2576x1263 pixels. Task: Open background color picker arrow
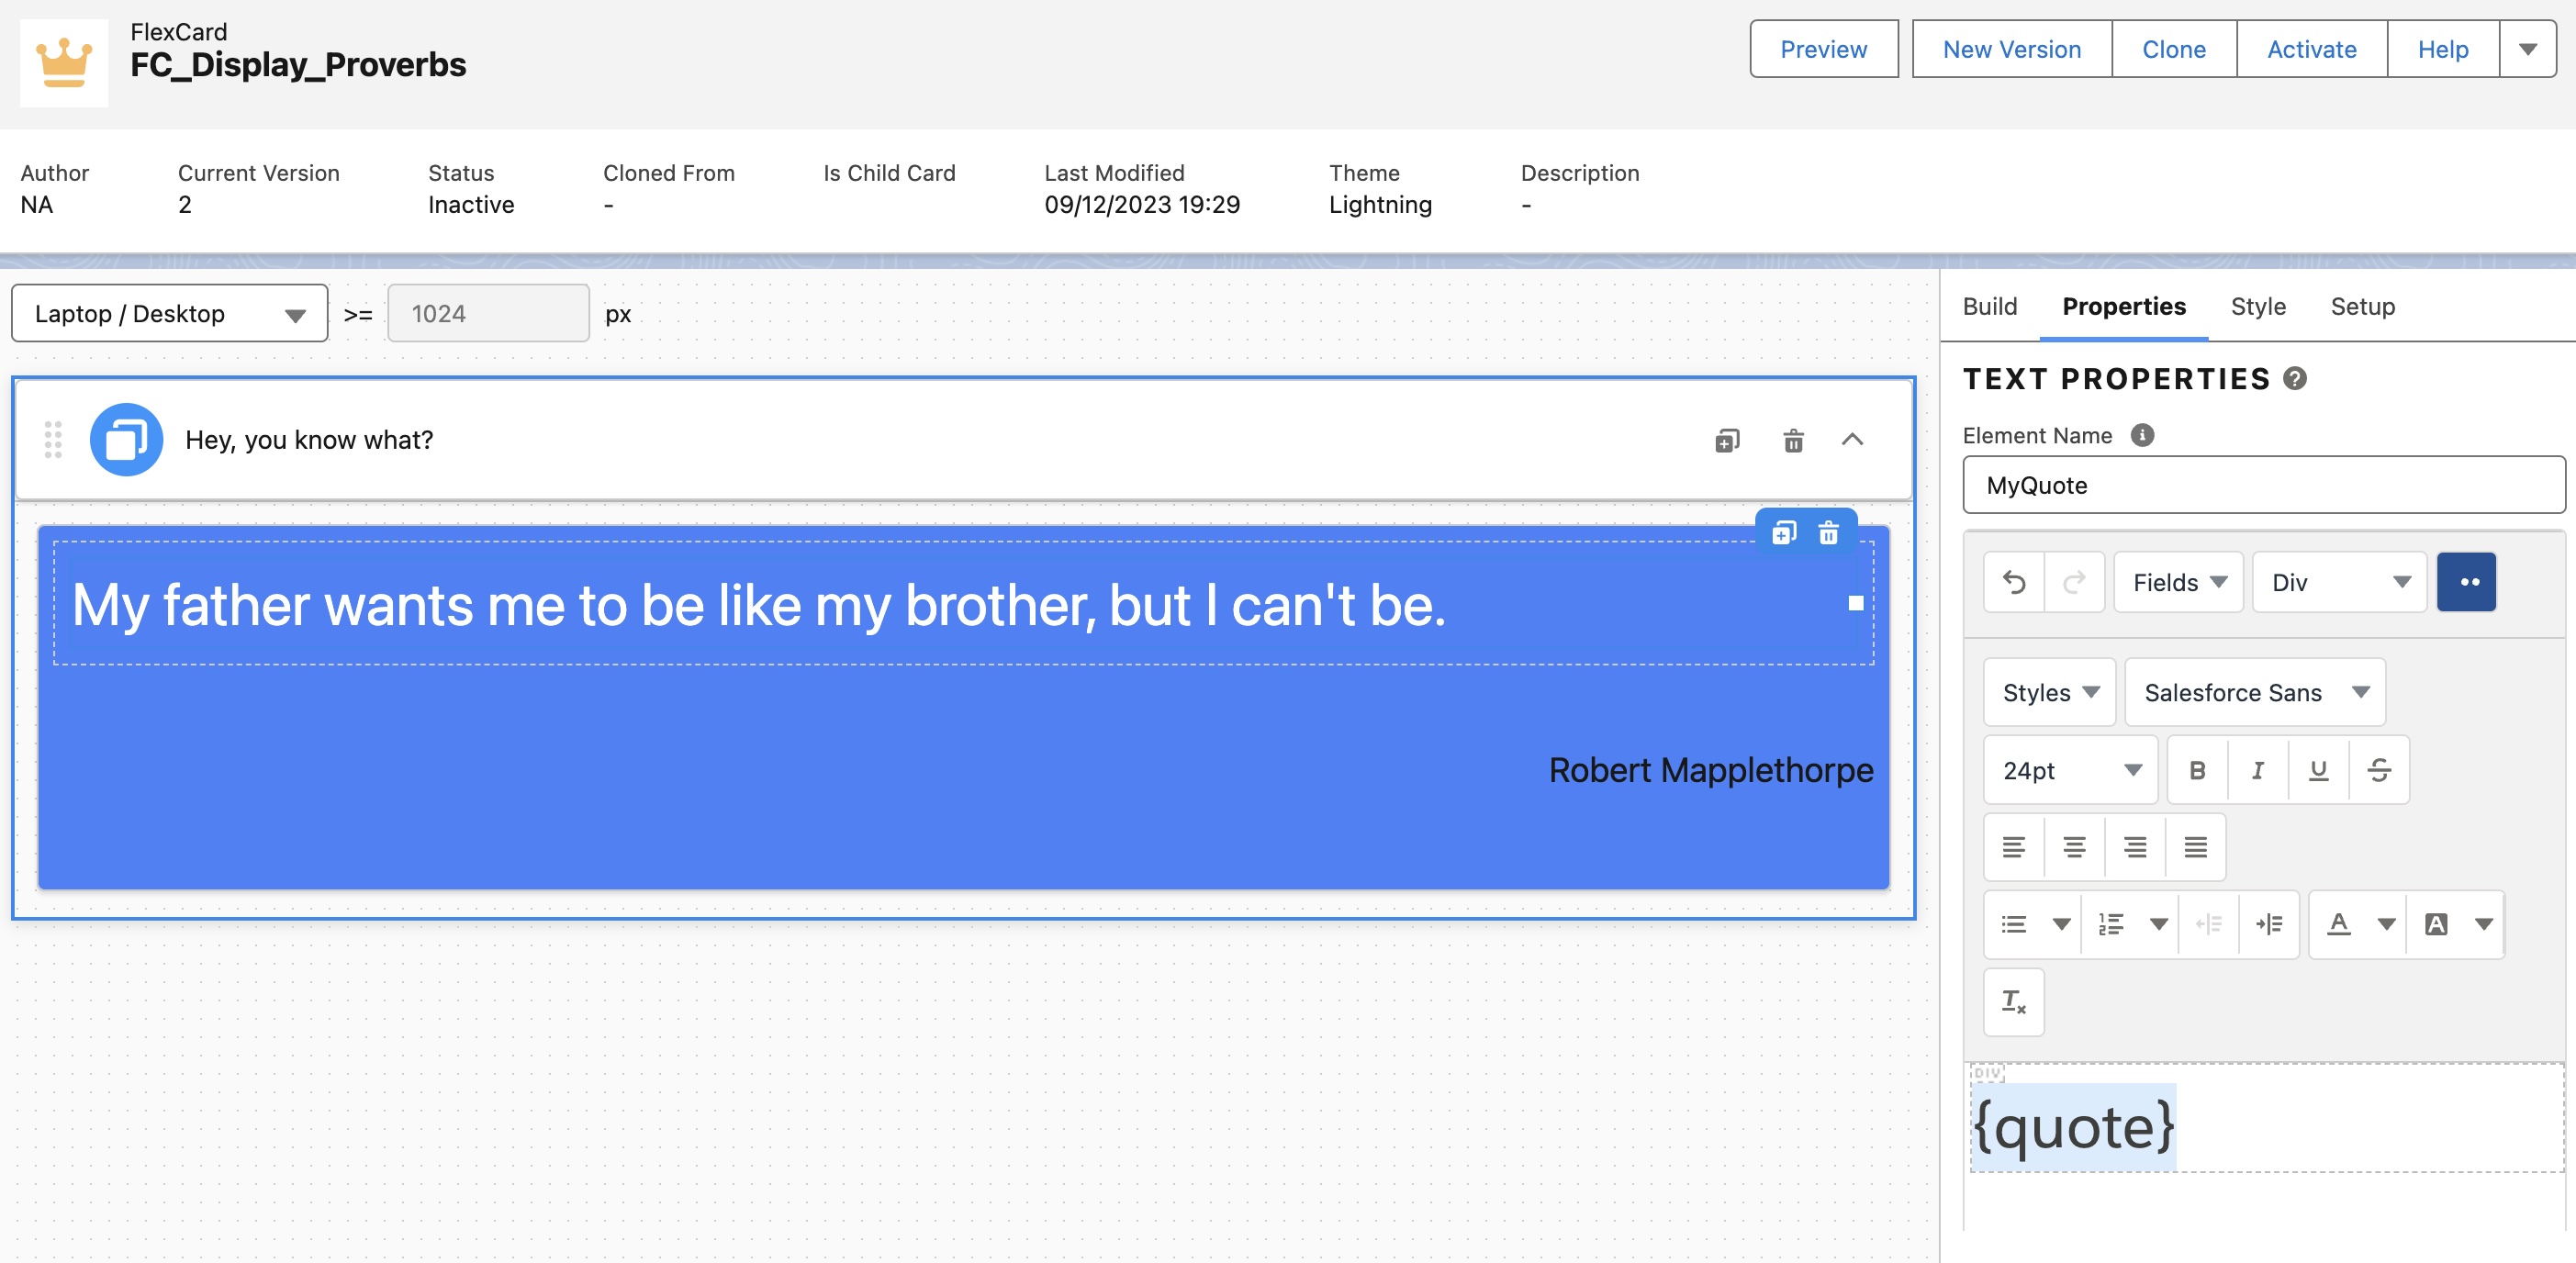(x=2483, y=924)
